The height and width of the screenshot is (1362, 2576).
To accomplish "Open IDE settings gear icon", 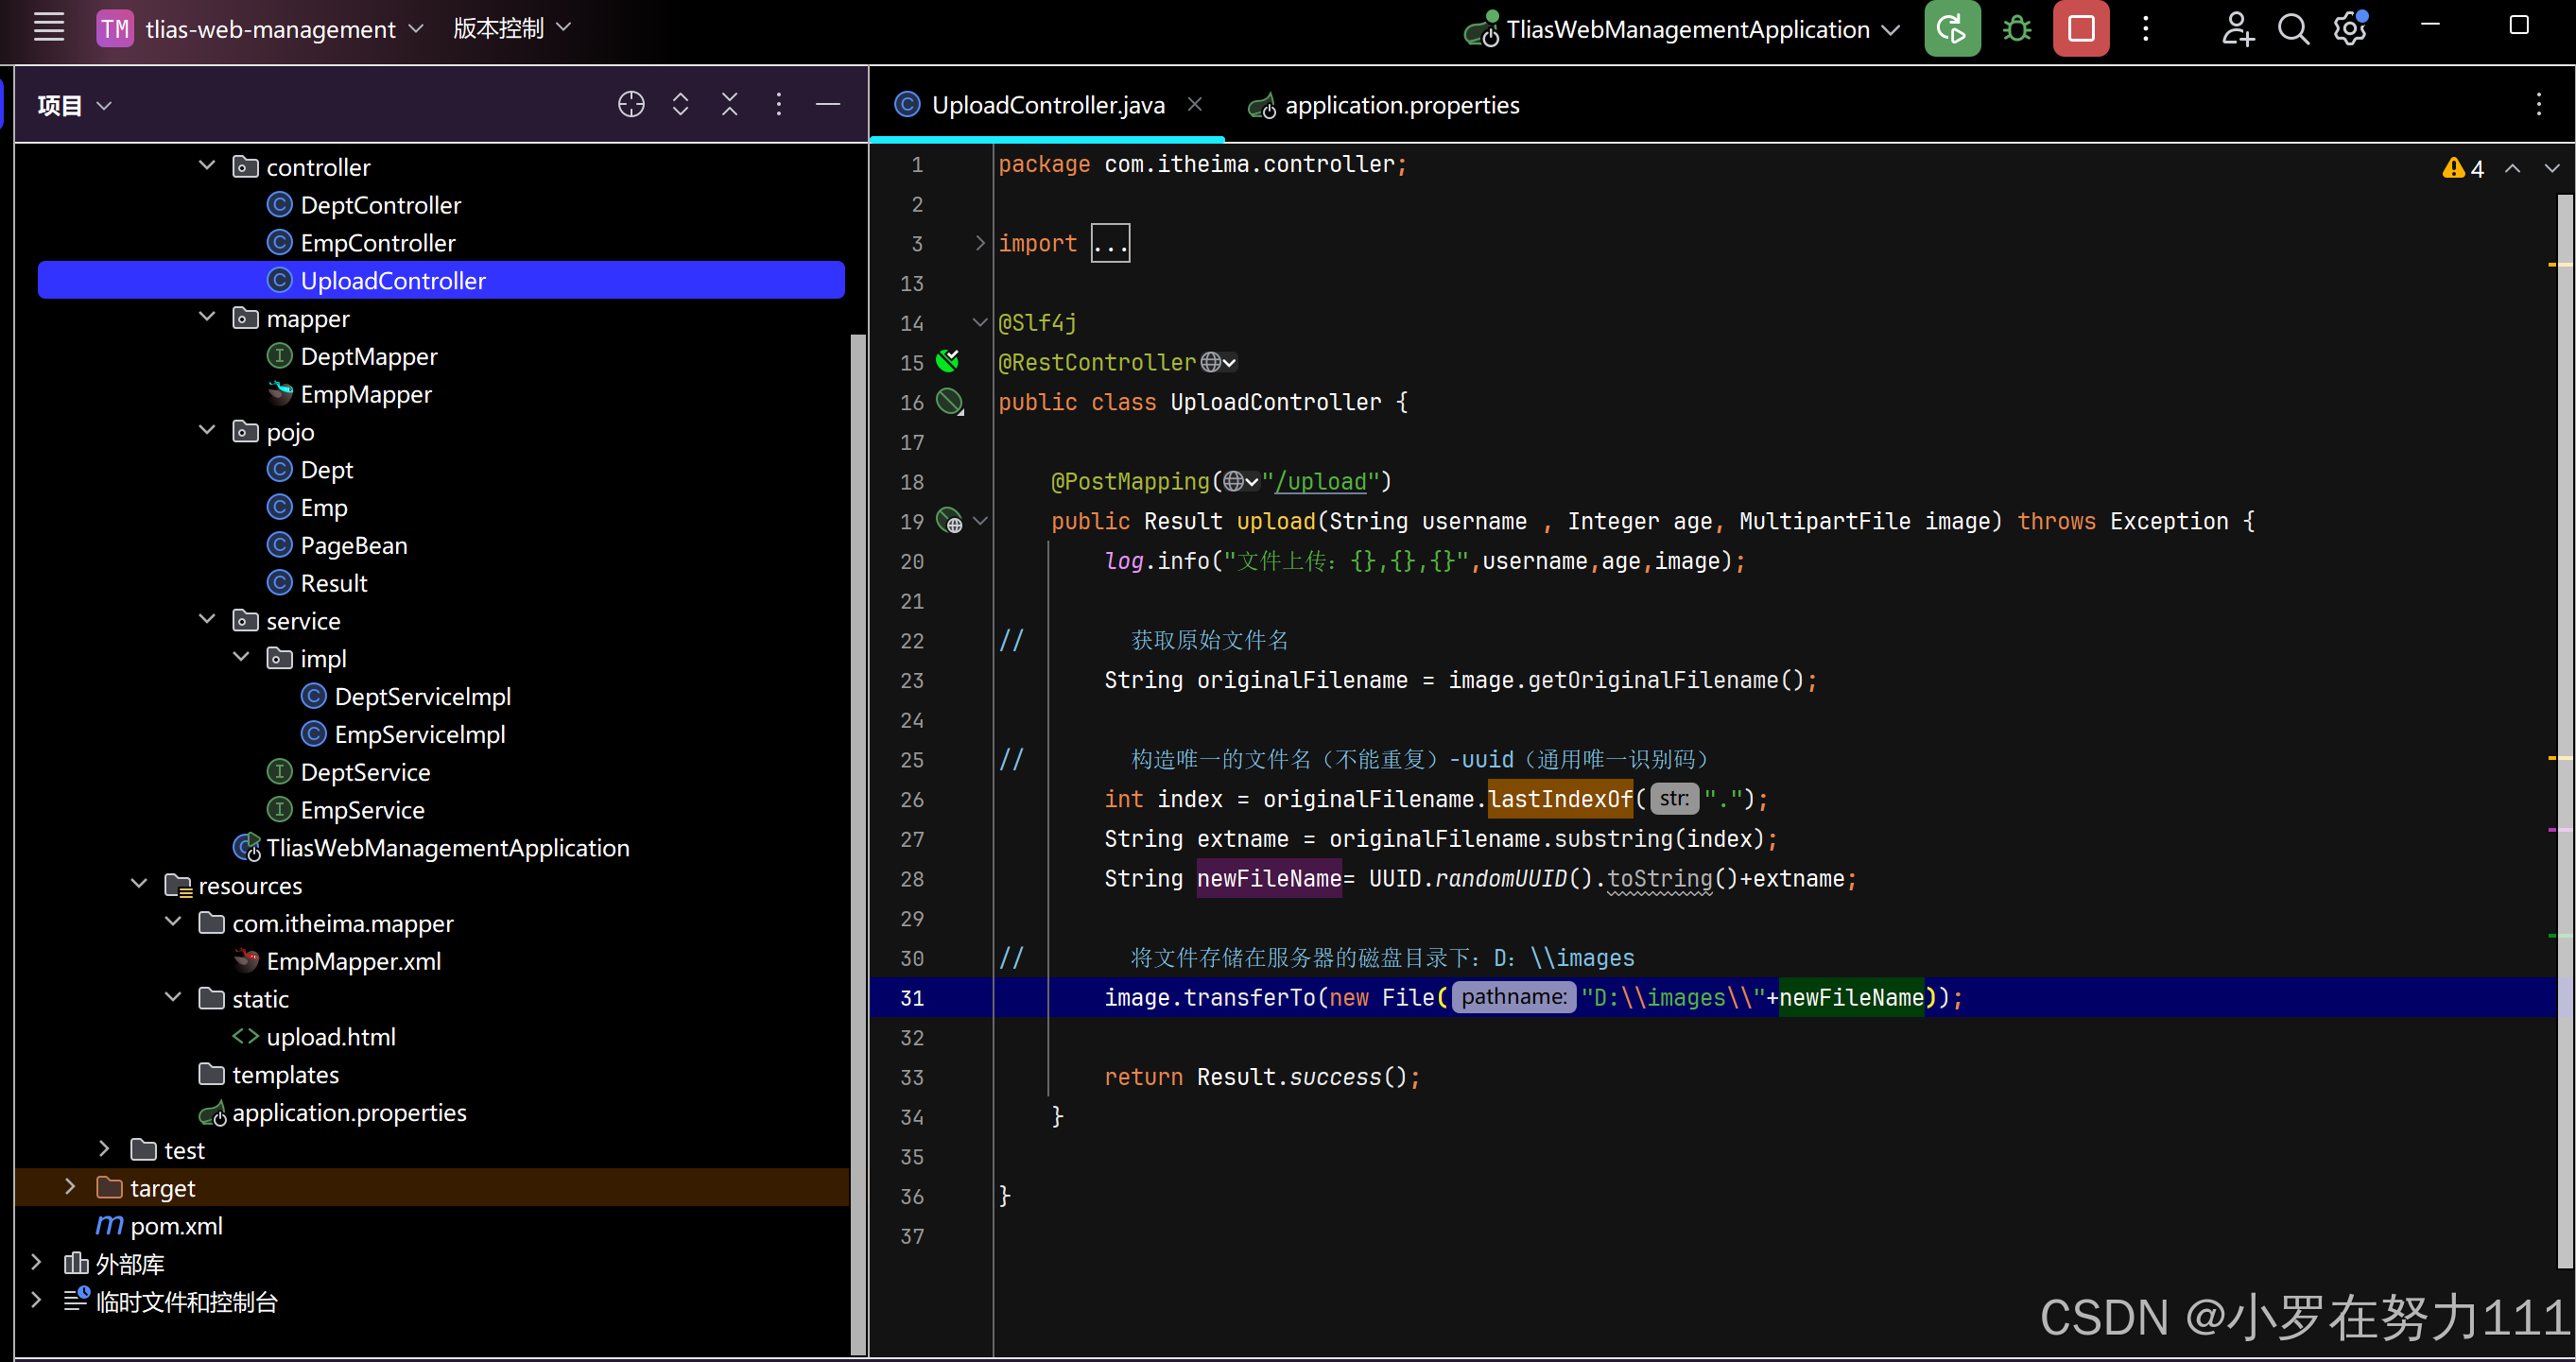I will [2349, 29].
